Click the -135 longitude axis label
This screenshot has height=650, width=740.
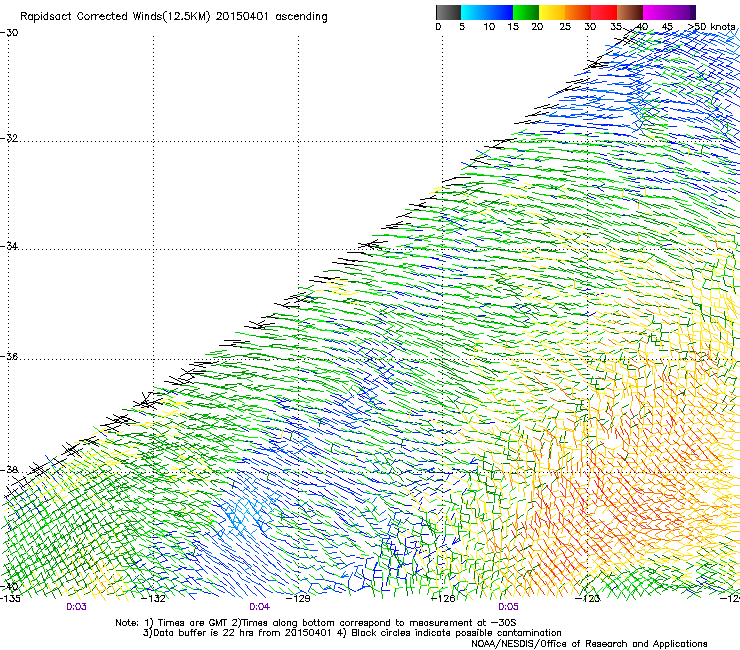10,599
